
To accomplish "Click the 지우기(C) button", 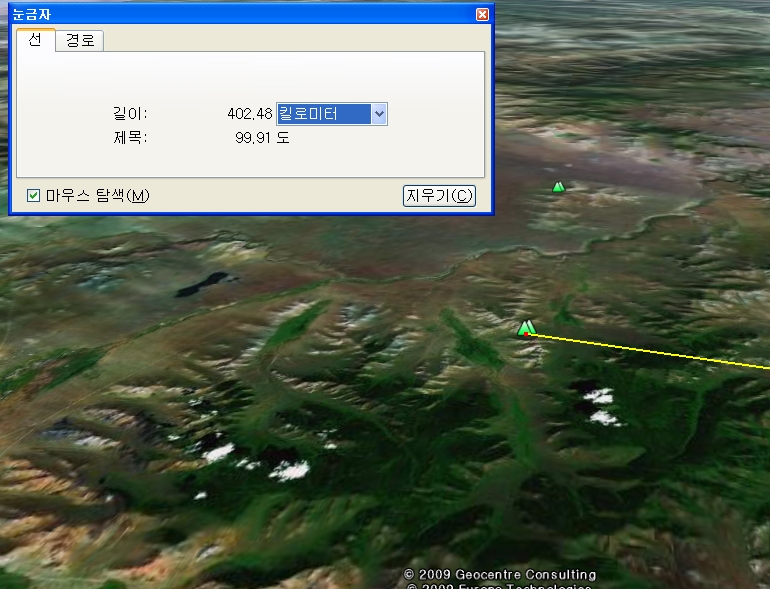I will coord(439,196).
